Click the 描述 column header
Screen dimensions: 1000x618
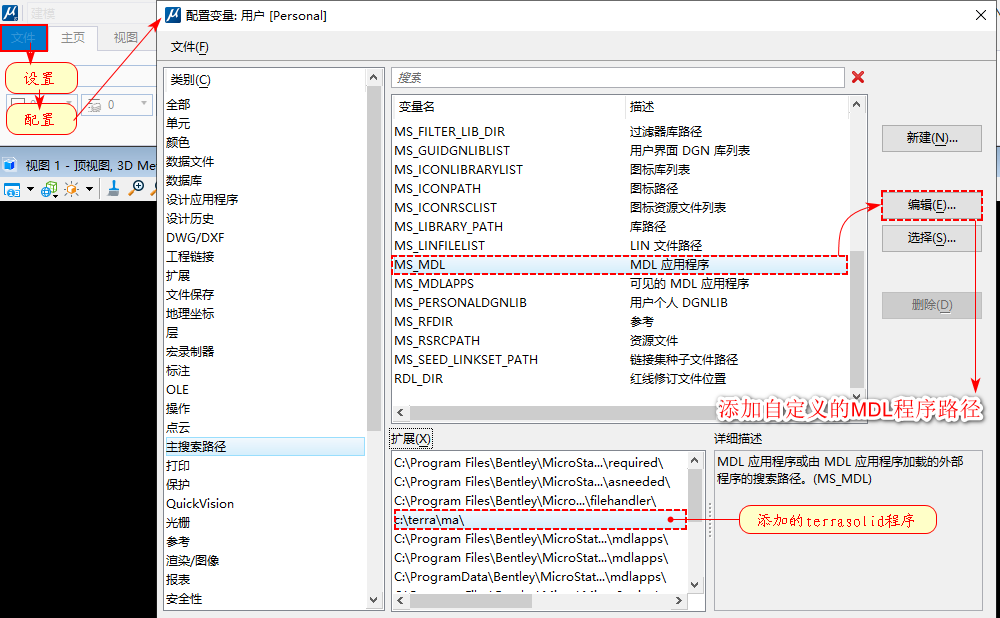click(642, 107)
